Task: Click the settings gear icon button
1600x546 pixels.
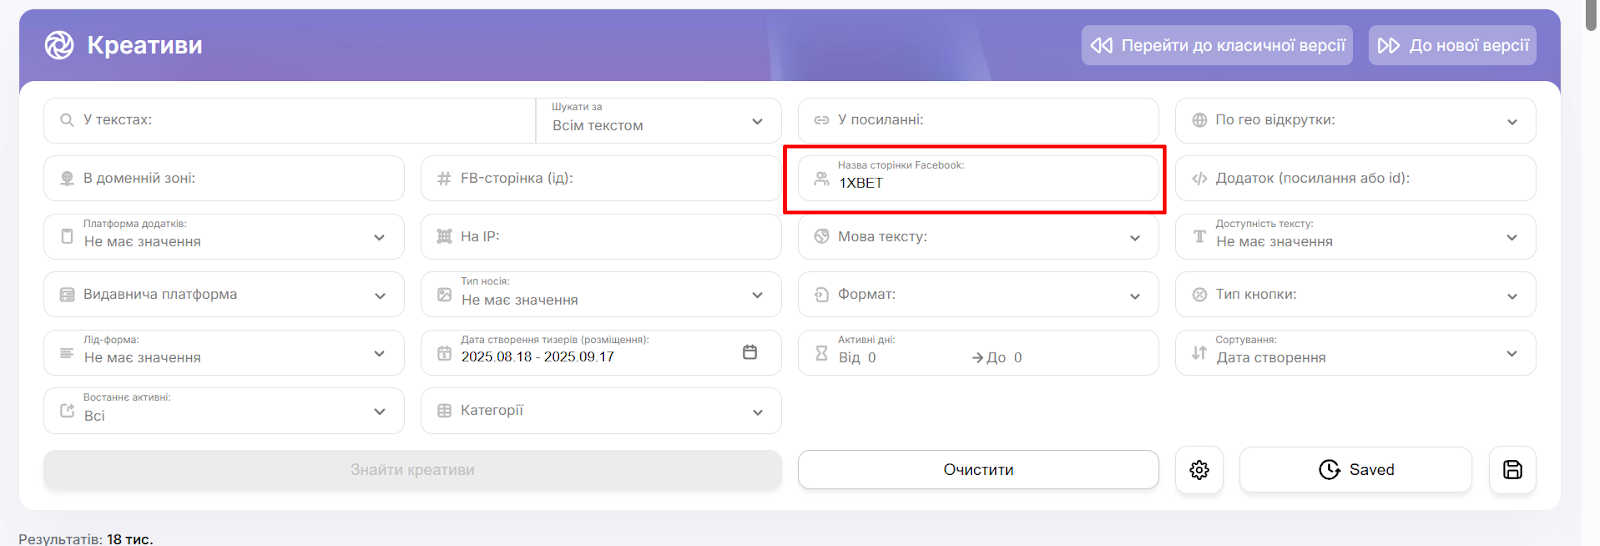Action: click(1199, 470)
